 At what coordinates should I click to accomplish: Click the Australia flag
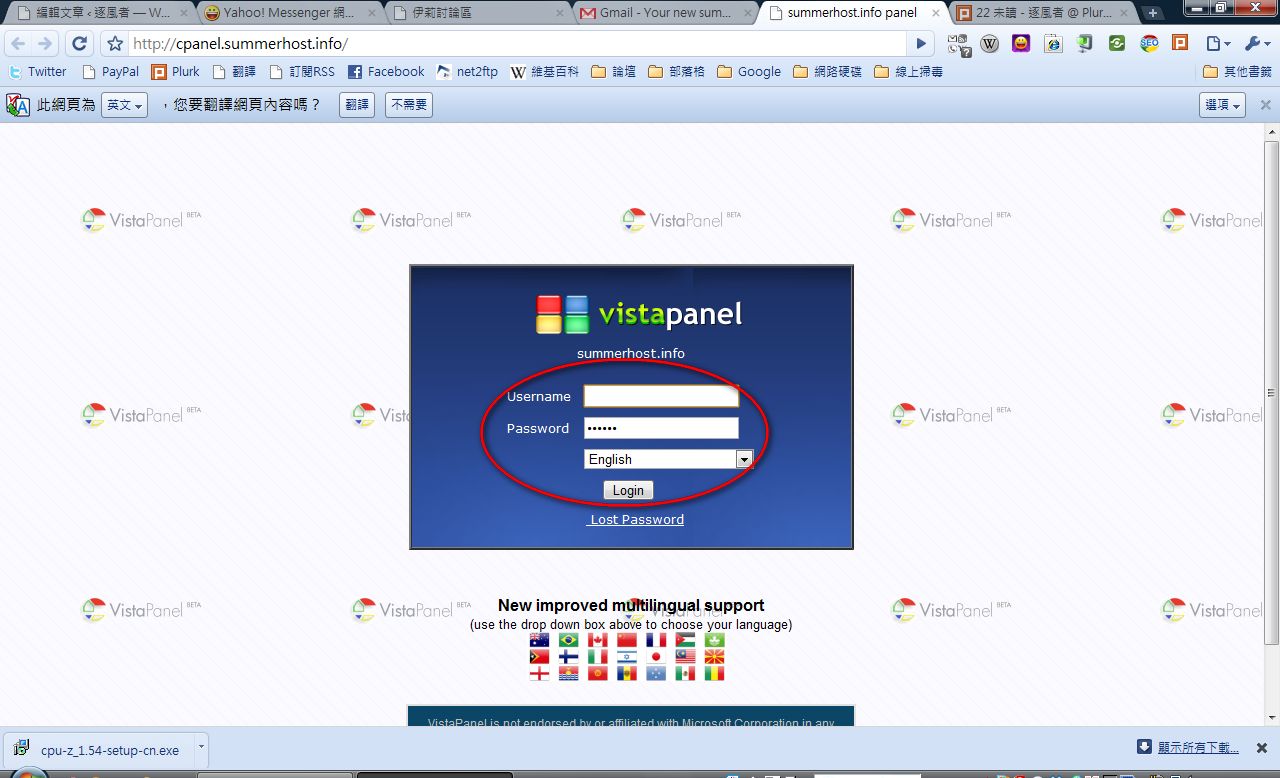540,640
